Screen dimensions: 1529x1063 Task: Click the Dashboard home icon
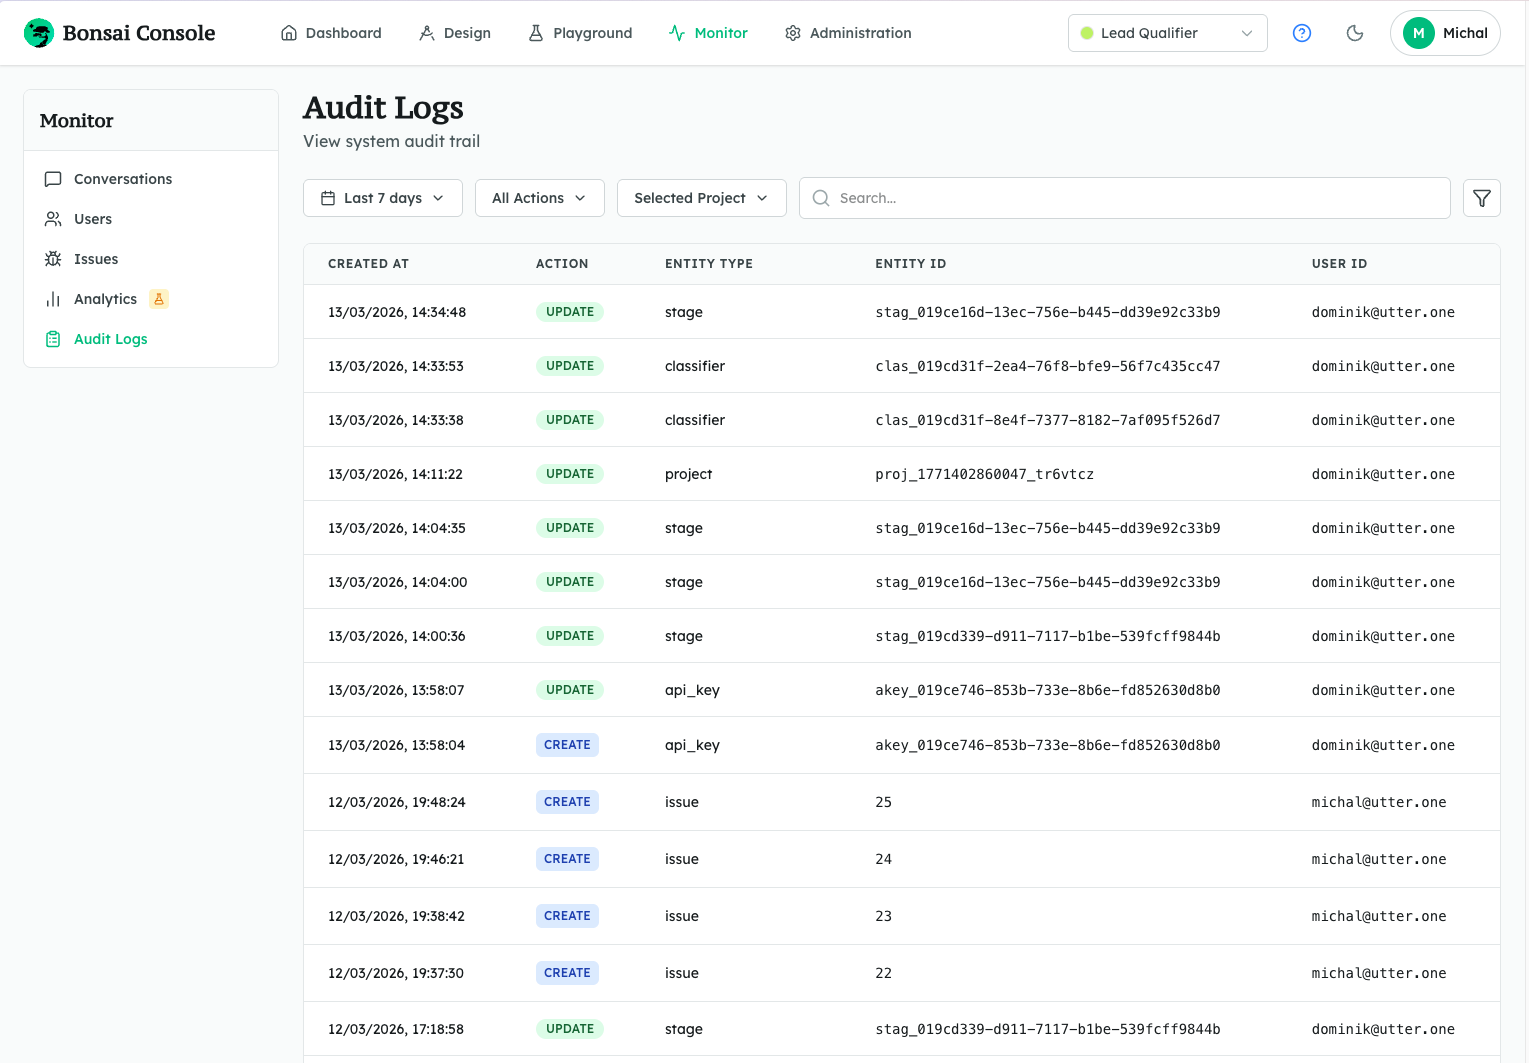[x=289, y=33]
